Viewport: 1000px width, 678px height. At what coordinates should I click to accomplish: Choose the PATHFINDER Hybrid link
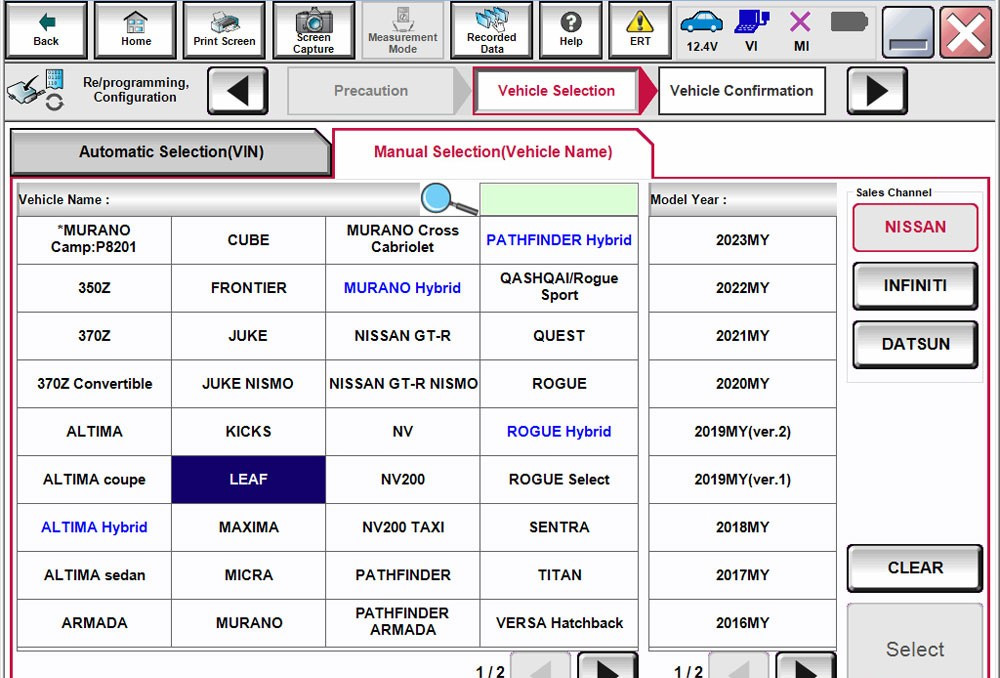click(x=559, y=240)
